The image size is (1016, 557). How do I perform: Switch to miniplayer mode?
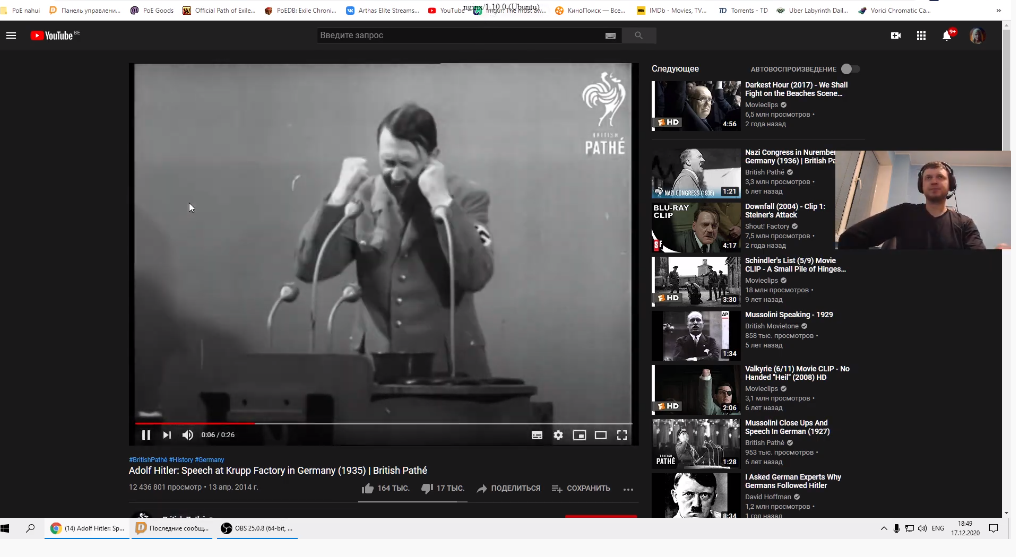[579, 435]
